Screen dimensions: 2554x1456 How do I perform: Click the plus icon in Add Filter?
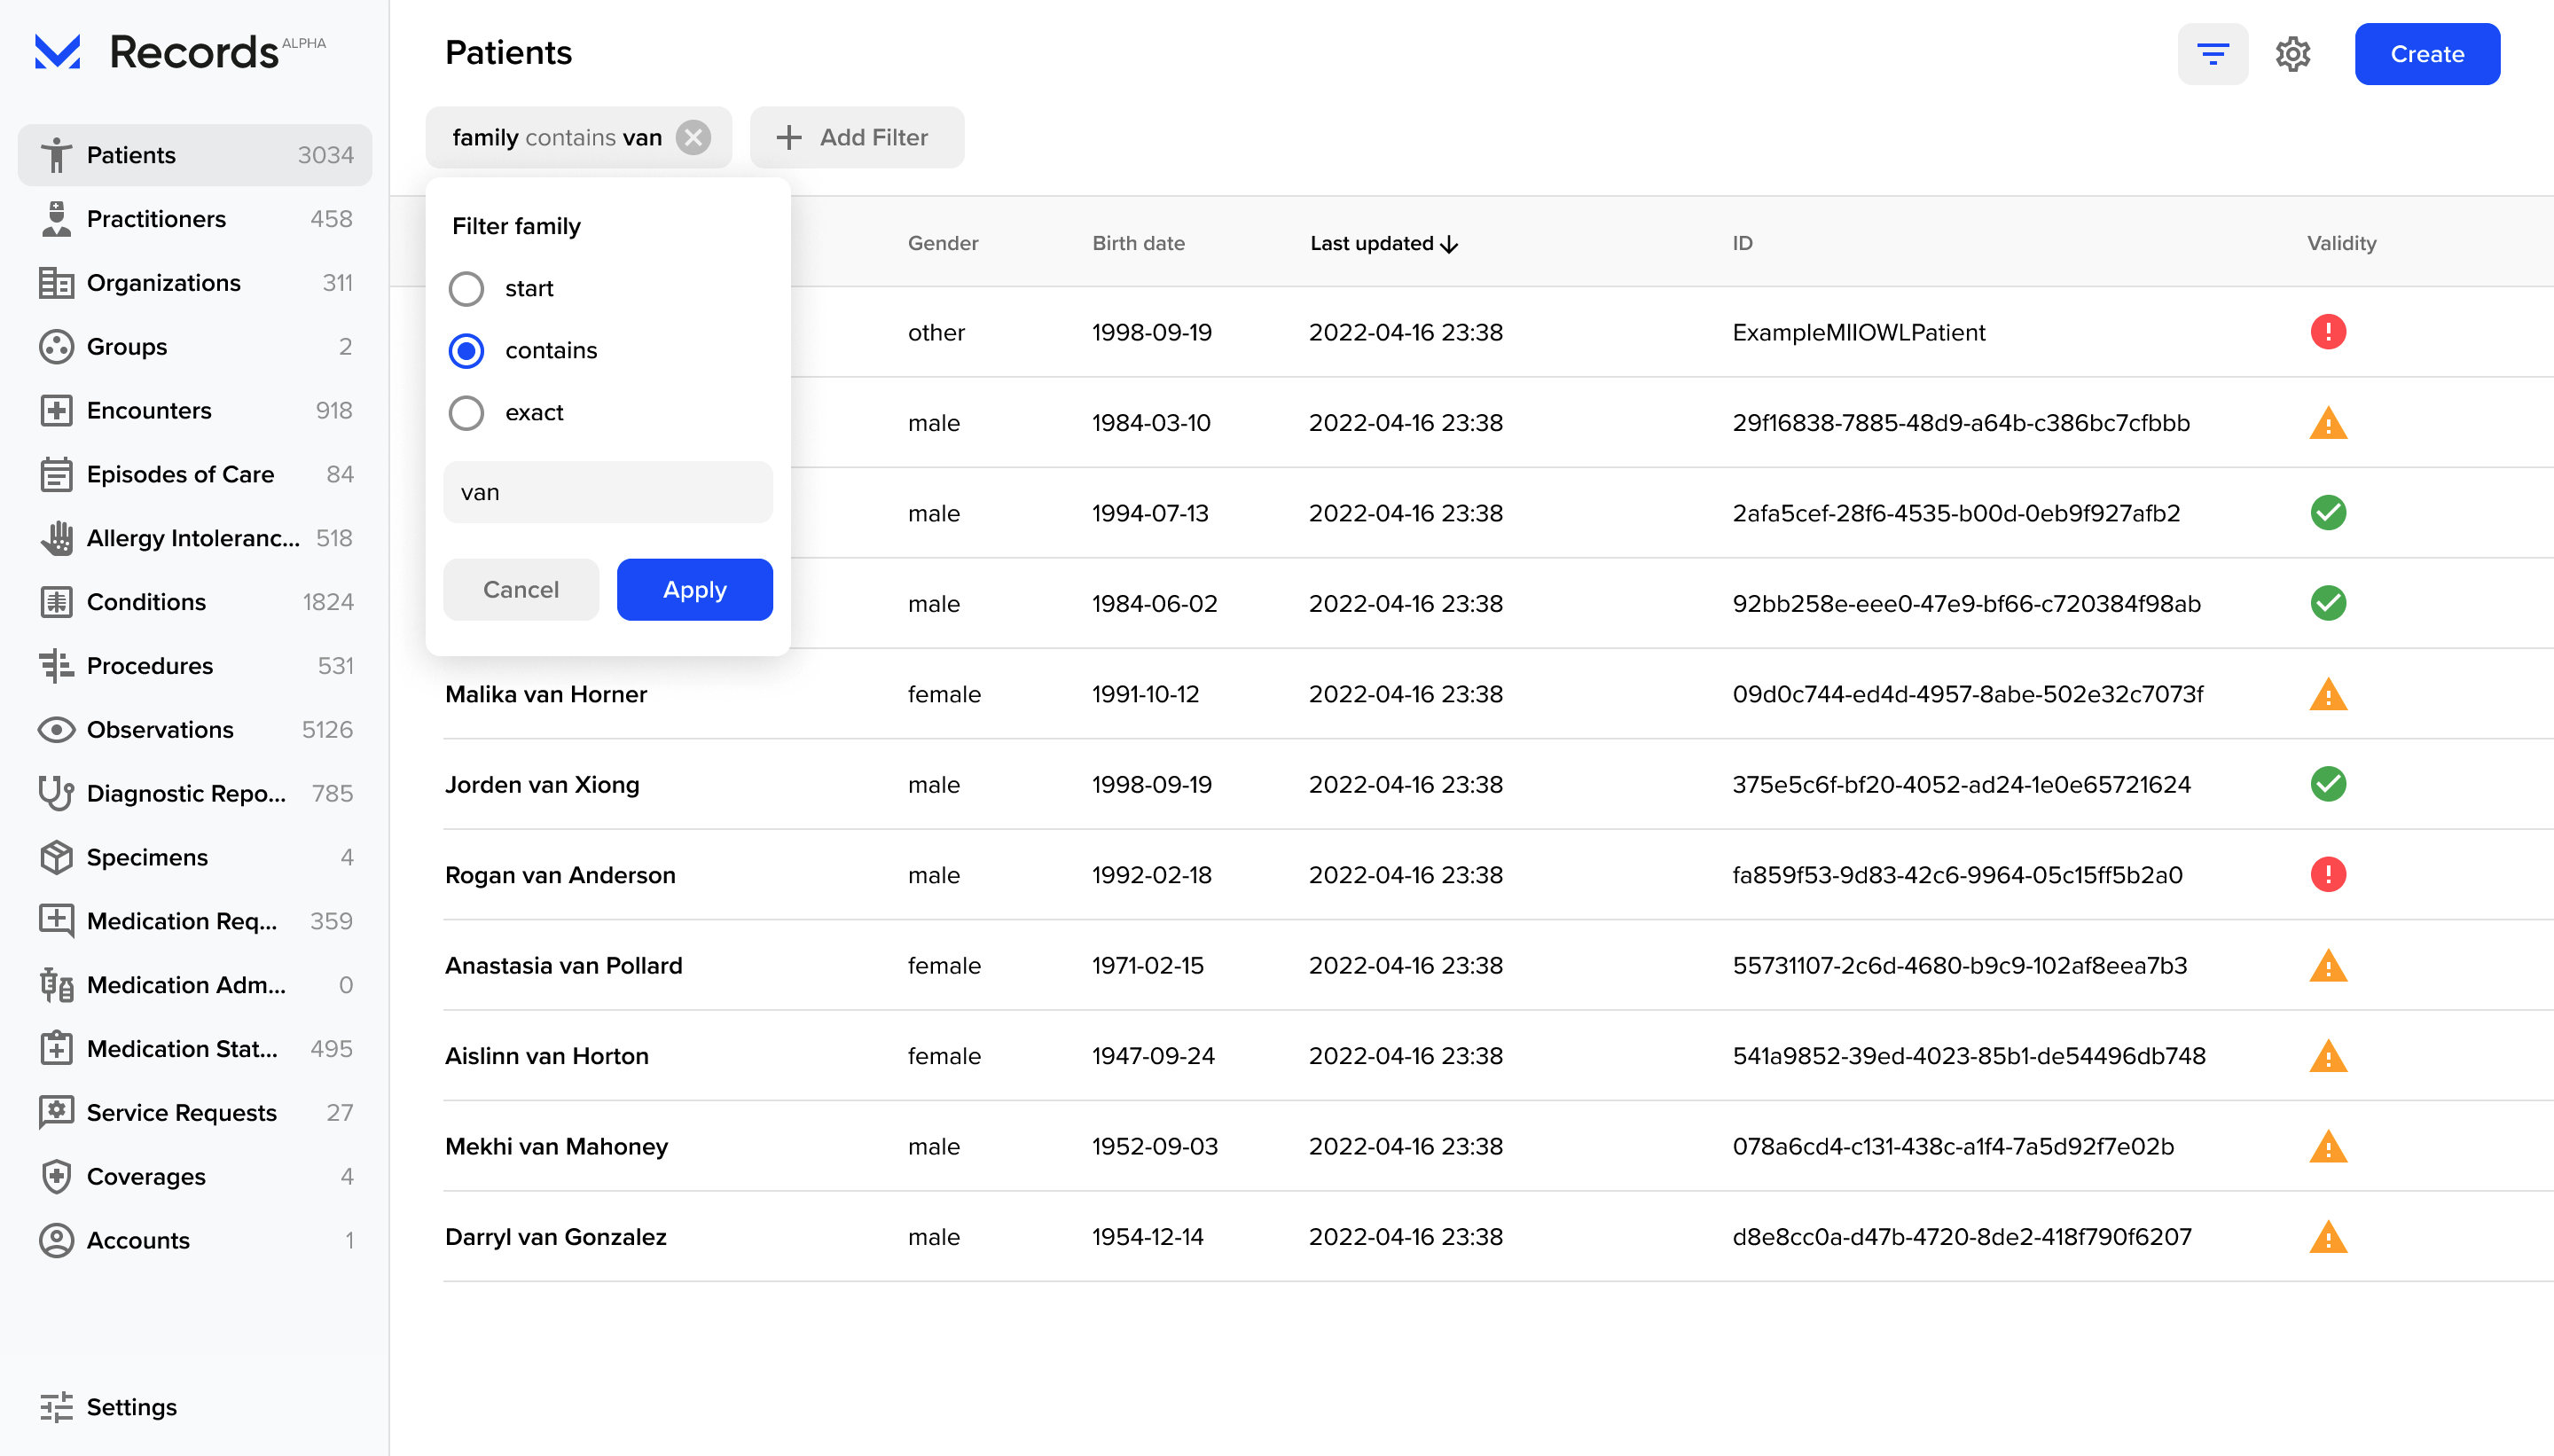click(x=789, y=137)
